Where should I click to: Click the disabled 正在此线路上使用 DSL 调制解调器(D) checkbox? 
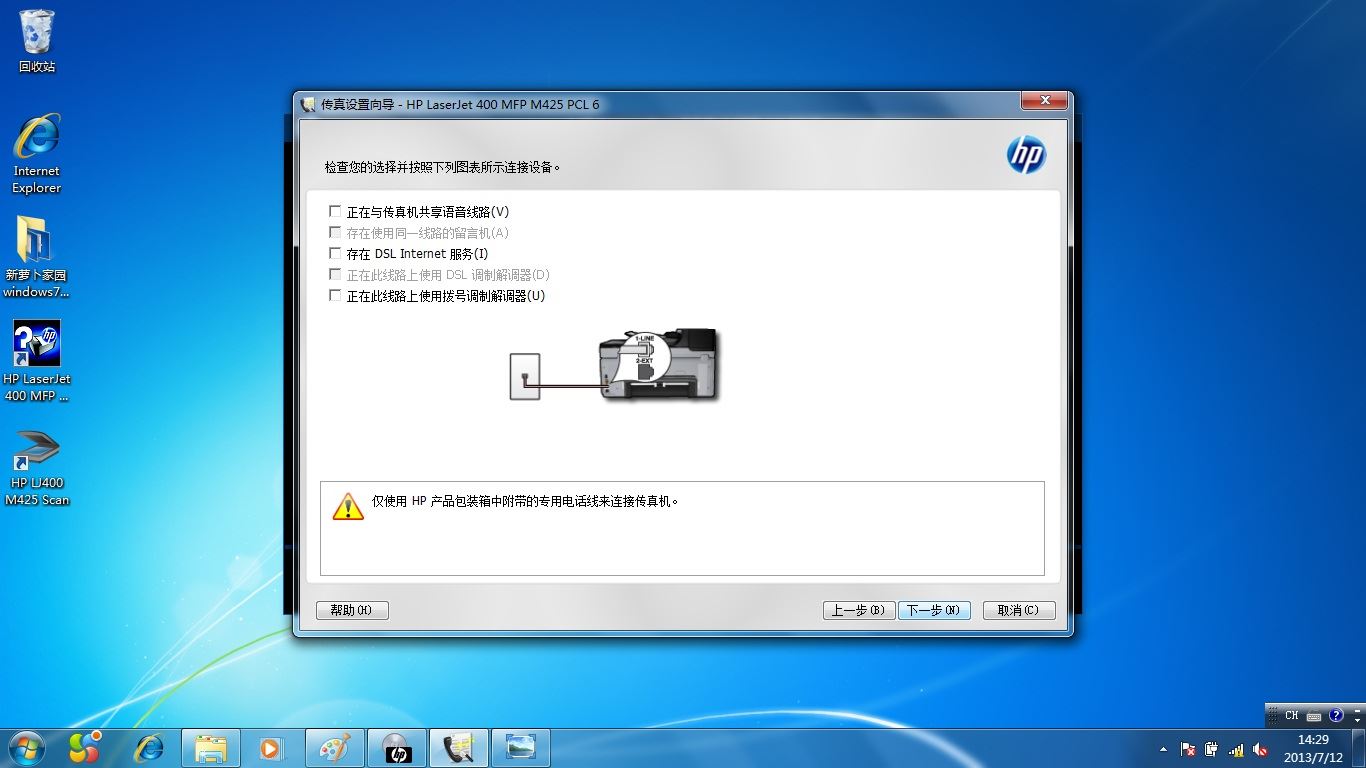[335, 275]
